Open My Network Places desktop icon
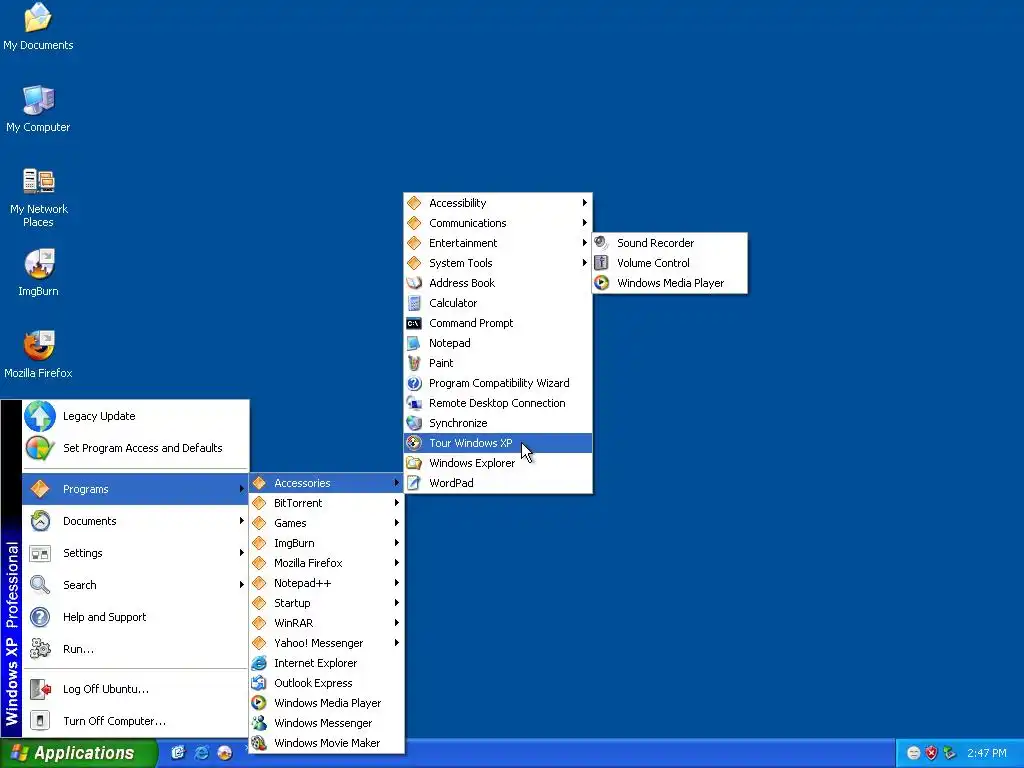This screenshot has width=1024, height=768. tap(38, 197)
